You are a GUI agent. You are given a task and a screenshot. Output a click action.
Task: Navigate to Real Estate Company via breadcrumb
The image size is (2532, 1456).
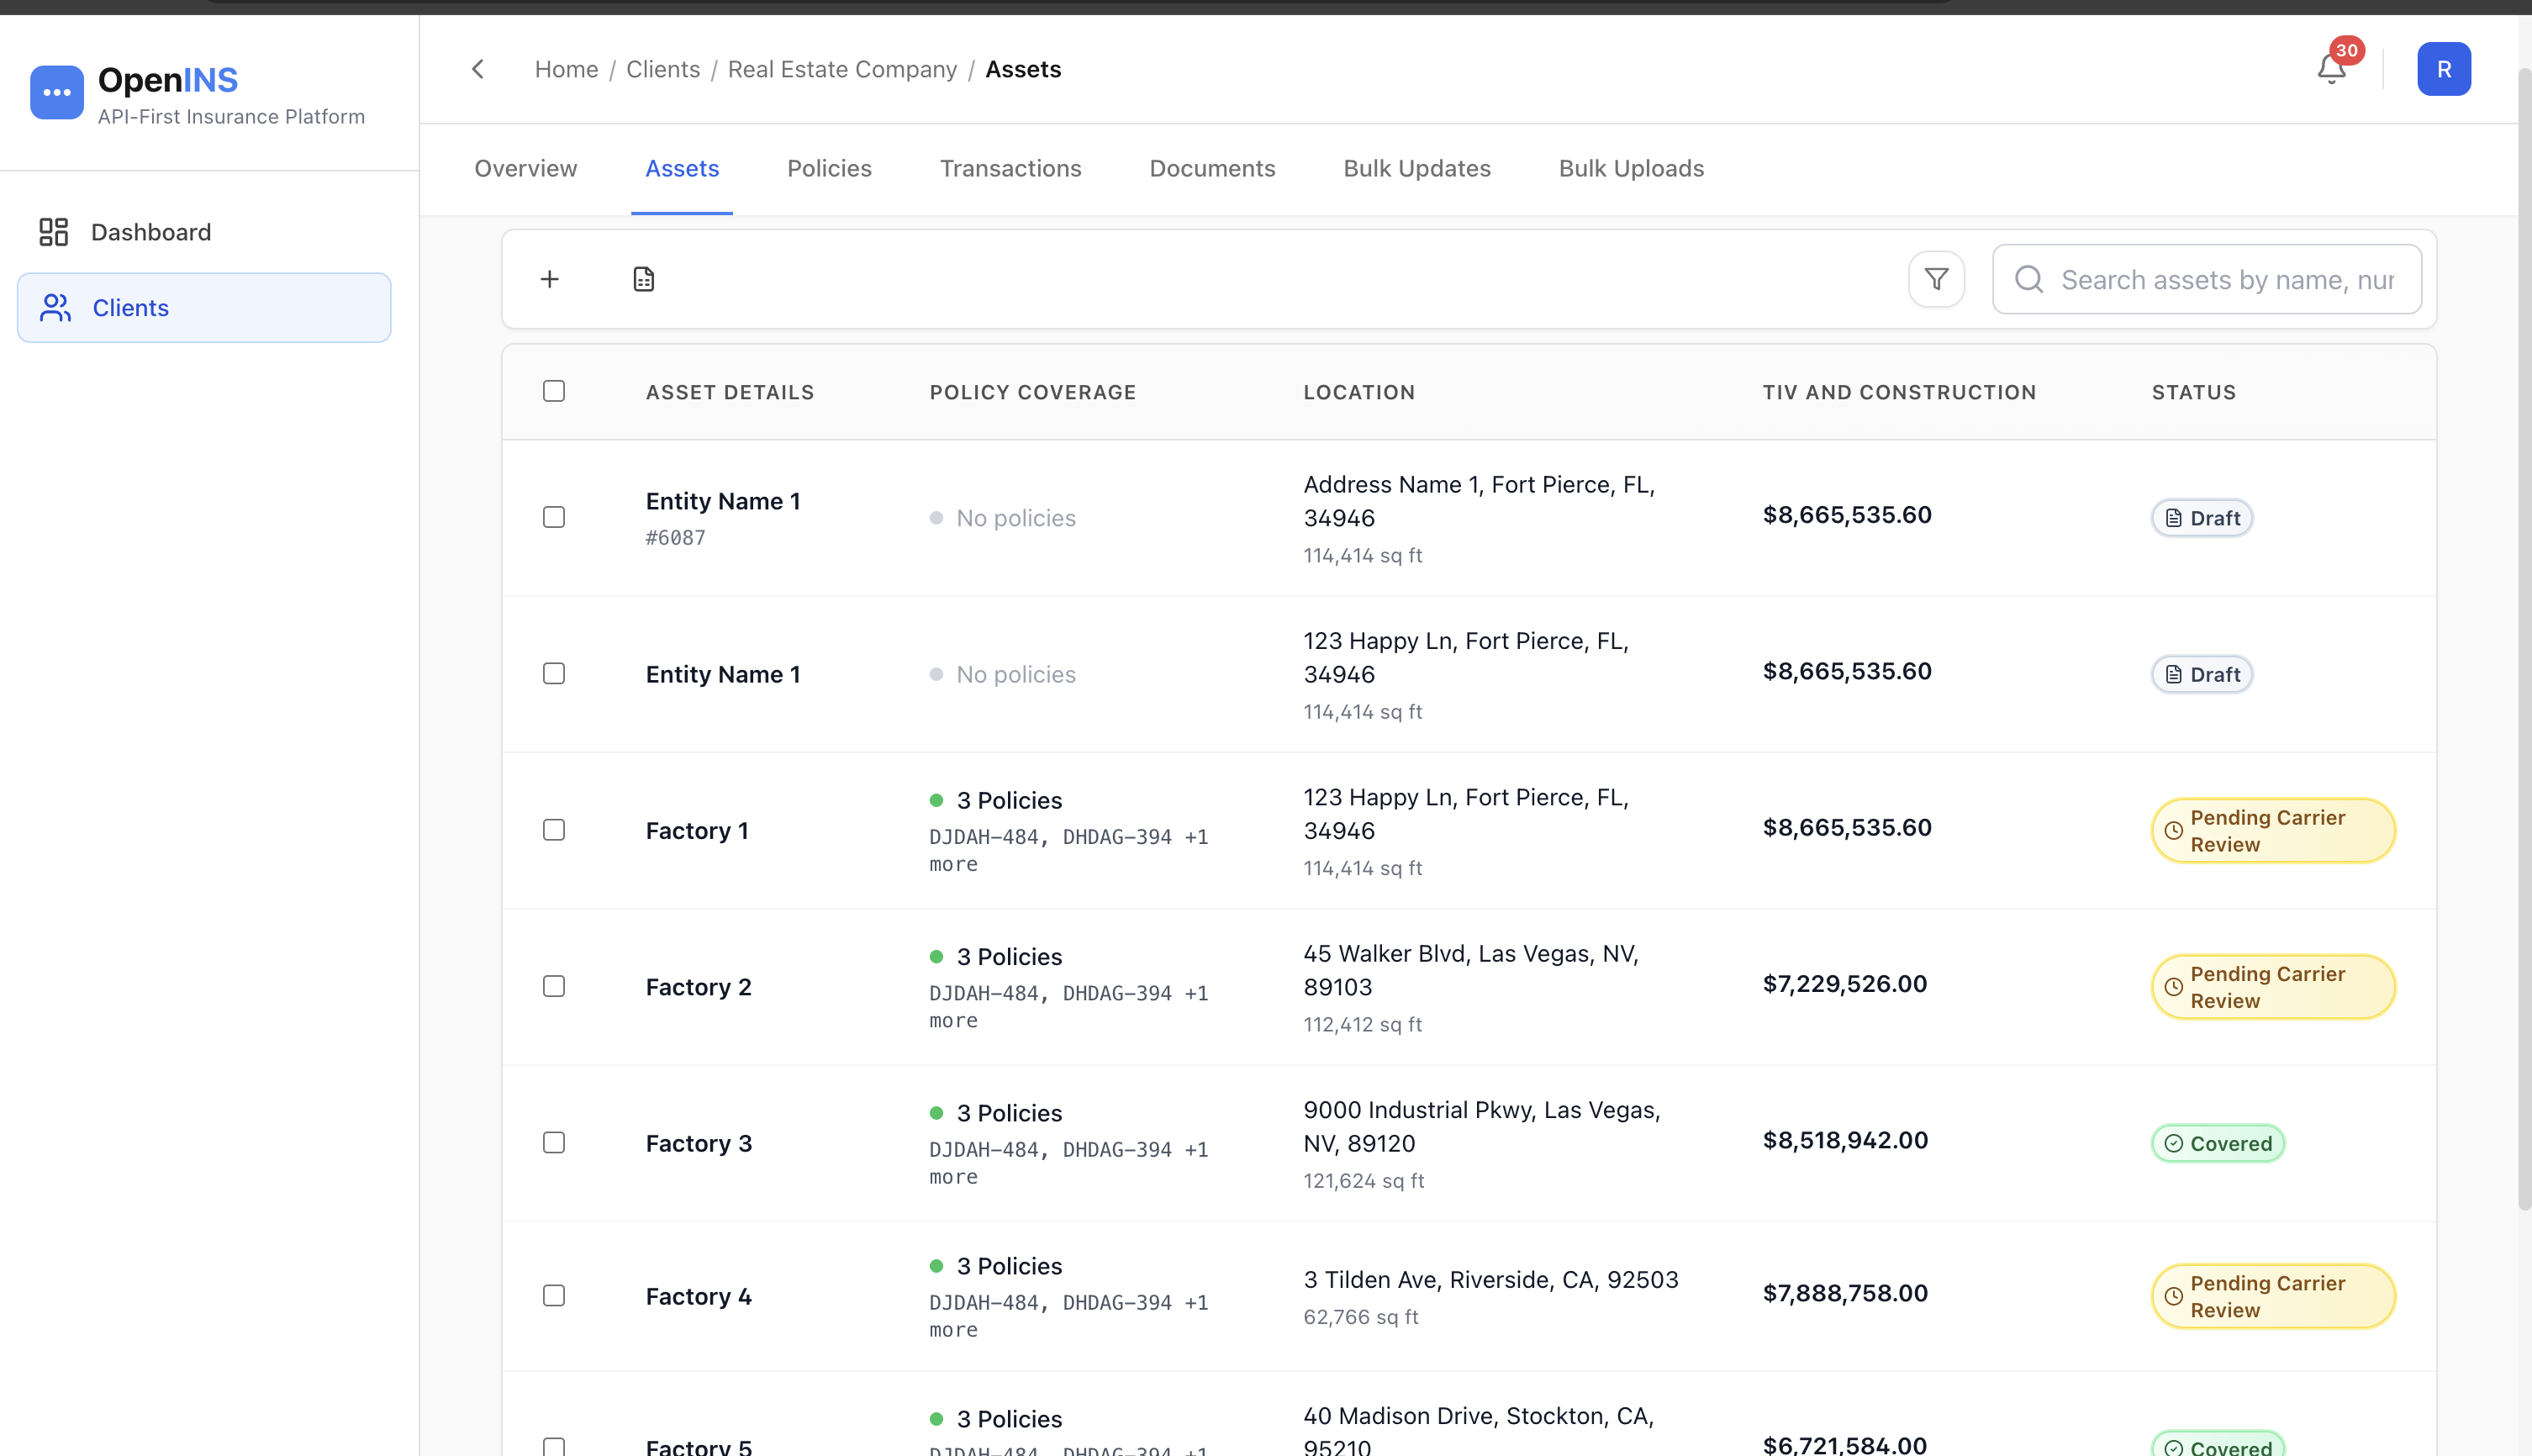coord(841,68)
